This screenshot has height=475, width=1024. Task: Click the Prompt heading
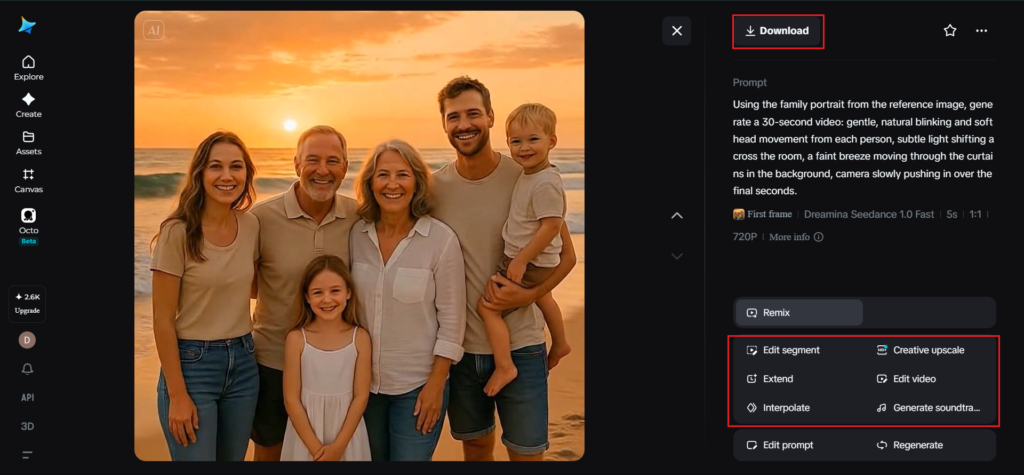pyautogui.click(x=750, y=82)
